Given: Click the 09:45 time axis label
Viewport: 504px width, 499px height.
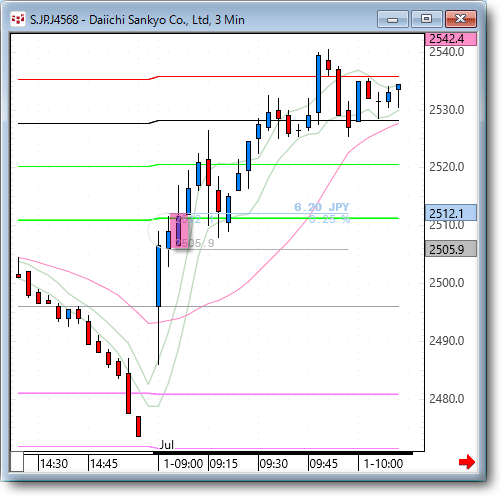Looking at the screenshot, I should tap(324, 464).
